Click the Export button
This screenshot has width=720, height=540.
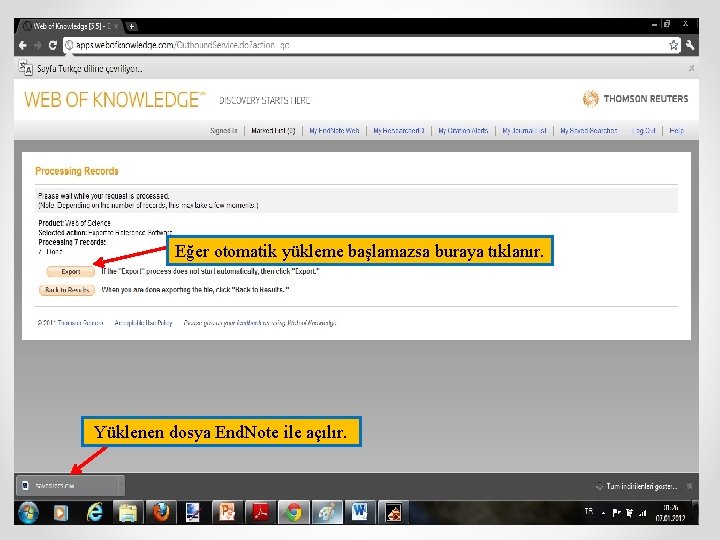71,271
